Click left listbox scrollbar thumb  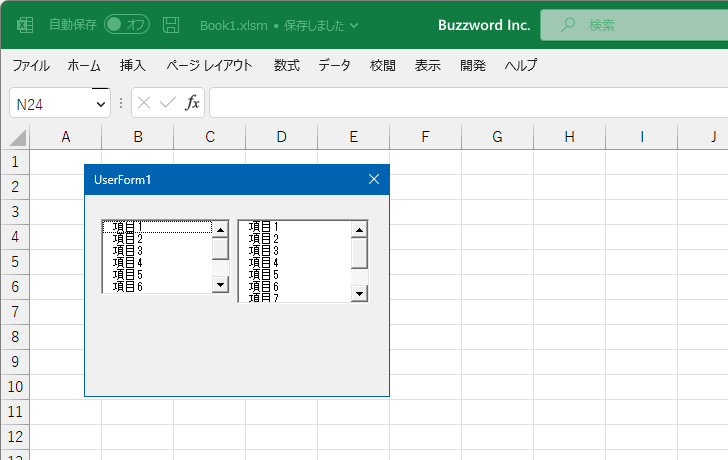point(221,249)
